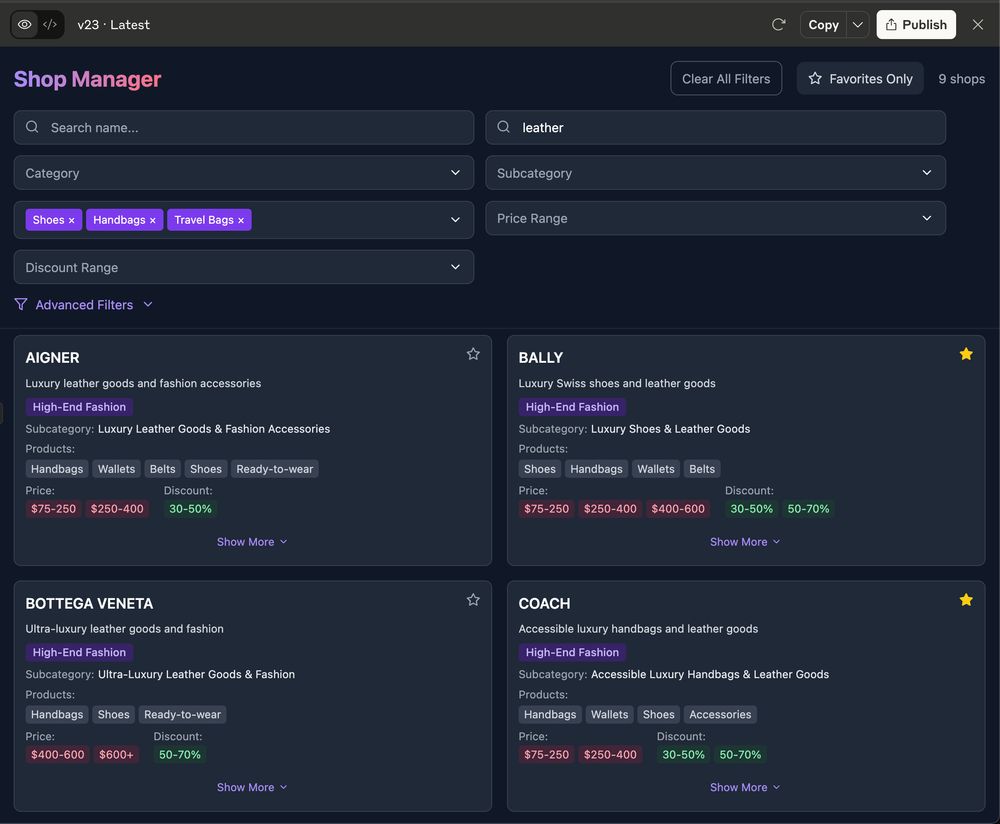
Task: Switch to preview eye view
Action: [24, 25]
